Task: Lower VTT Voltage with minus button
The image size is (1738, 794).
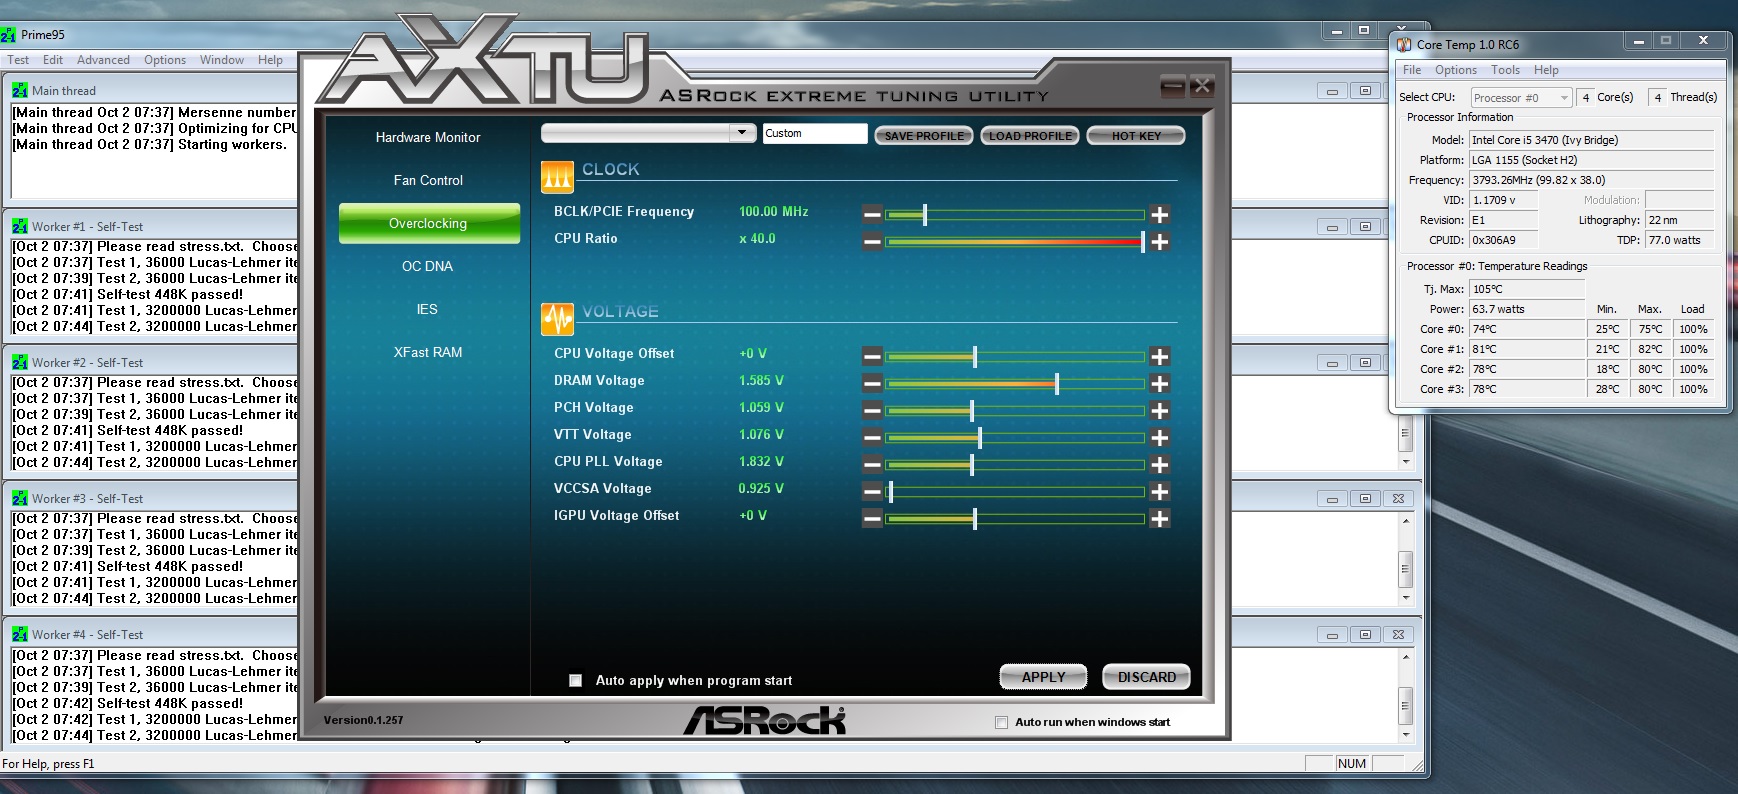Action: tap(872, 438)
